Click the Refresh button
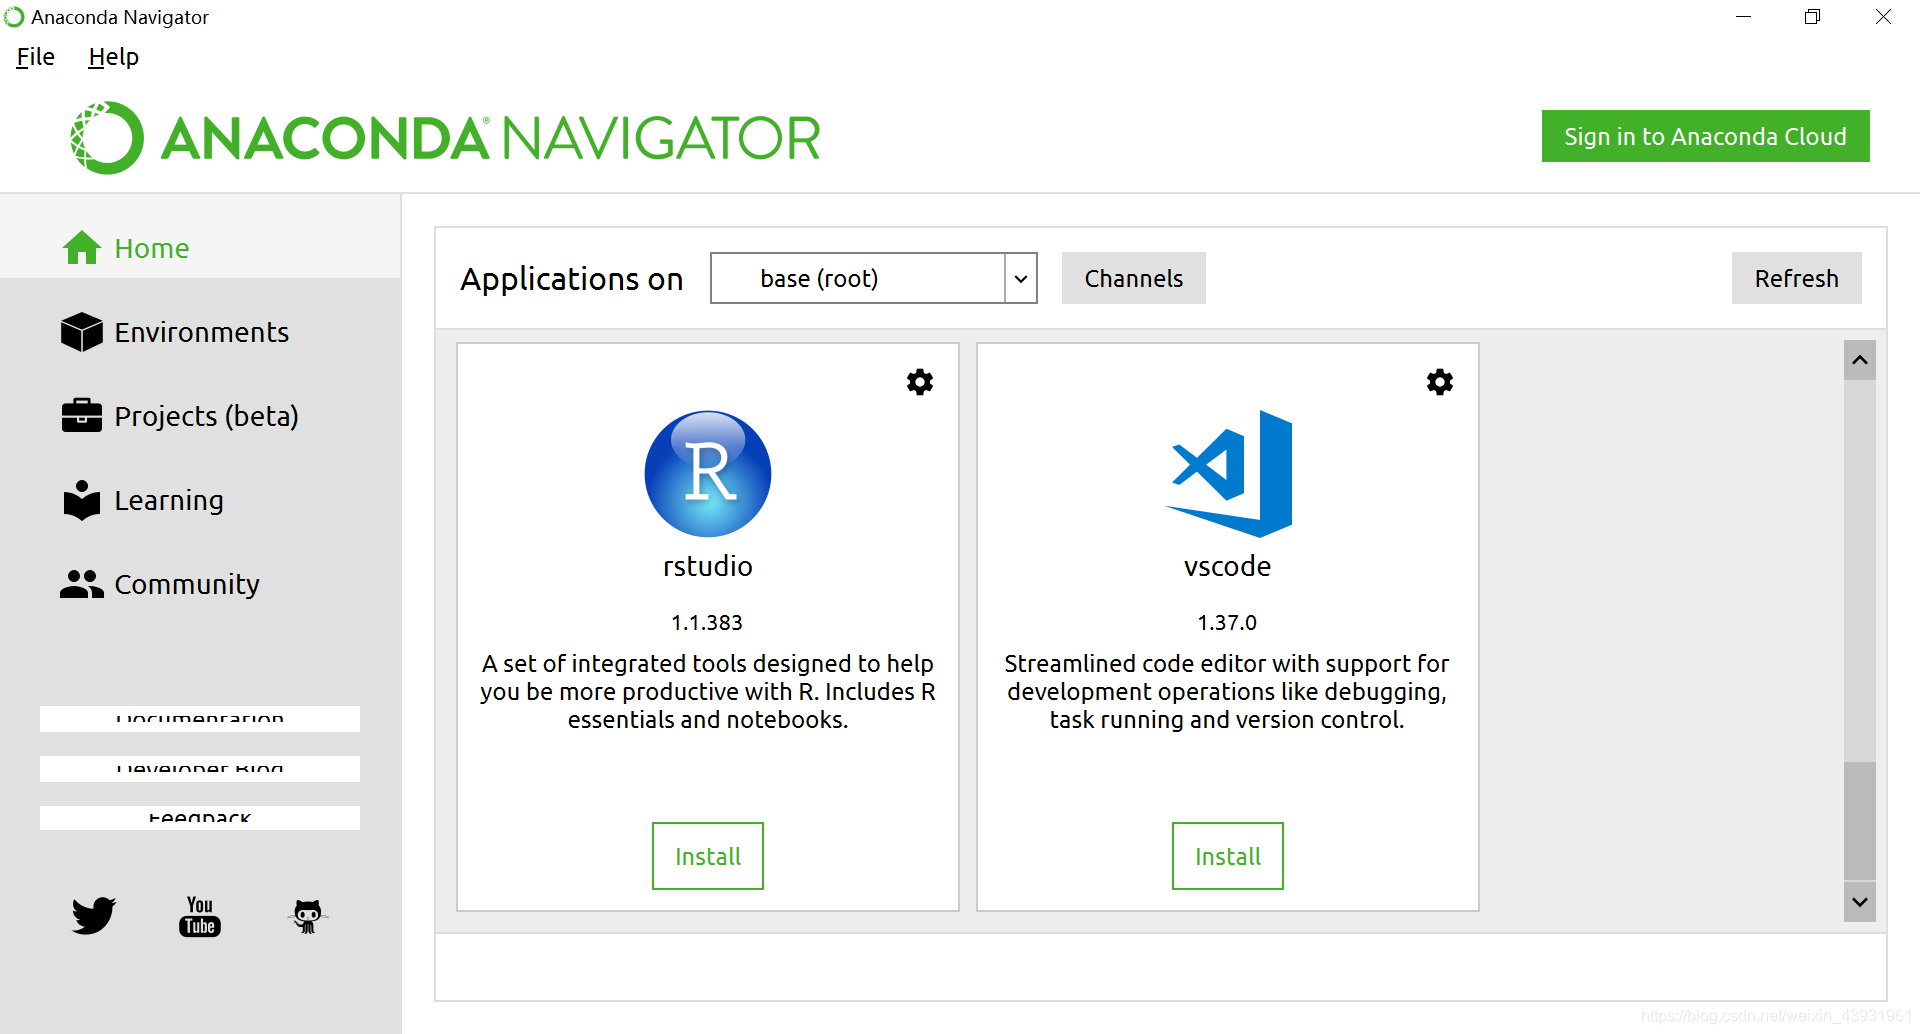Image resolution: width=1920 pixels, height=1034 pixels. click(1796, 278)
